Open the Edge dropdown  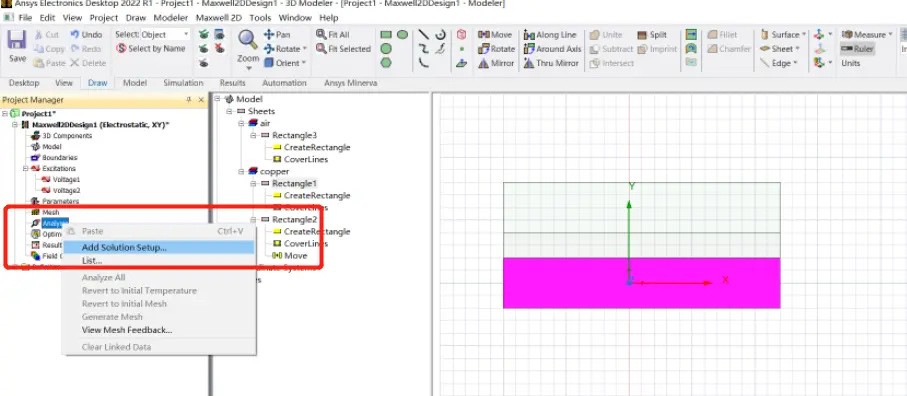795,63
